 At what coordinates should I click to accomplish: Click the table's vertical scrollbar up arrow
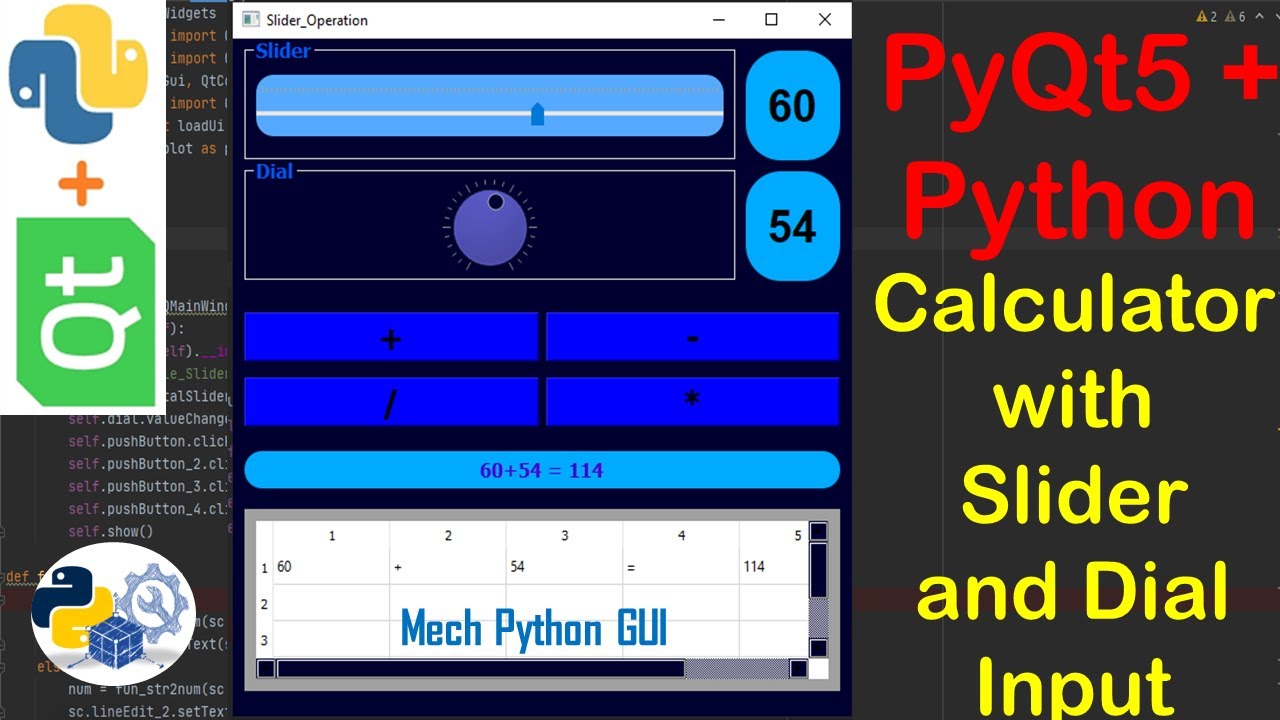point(818,532)
